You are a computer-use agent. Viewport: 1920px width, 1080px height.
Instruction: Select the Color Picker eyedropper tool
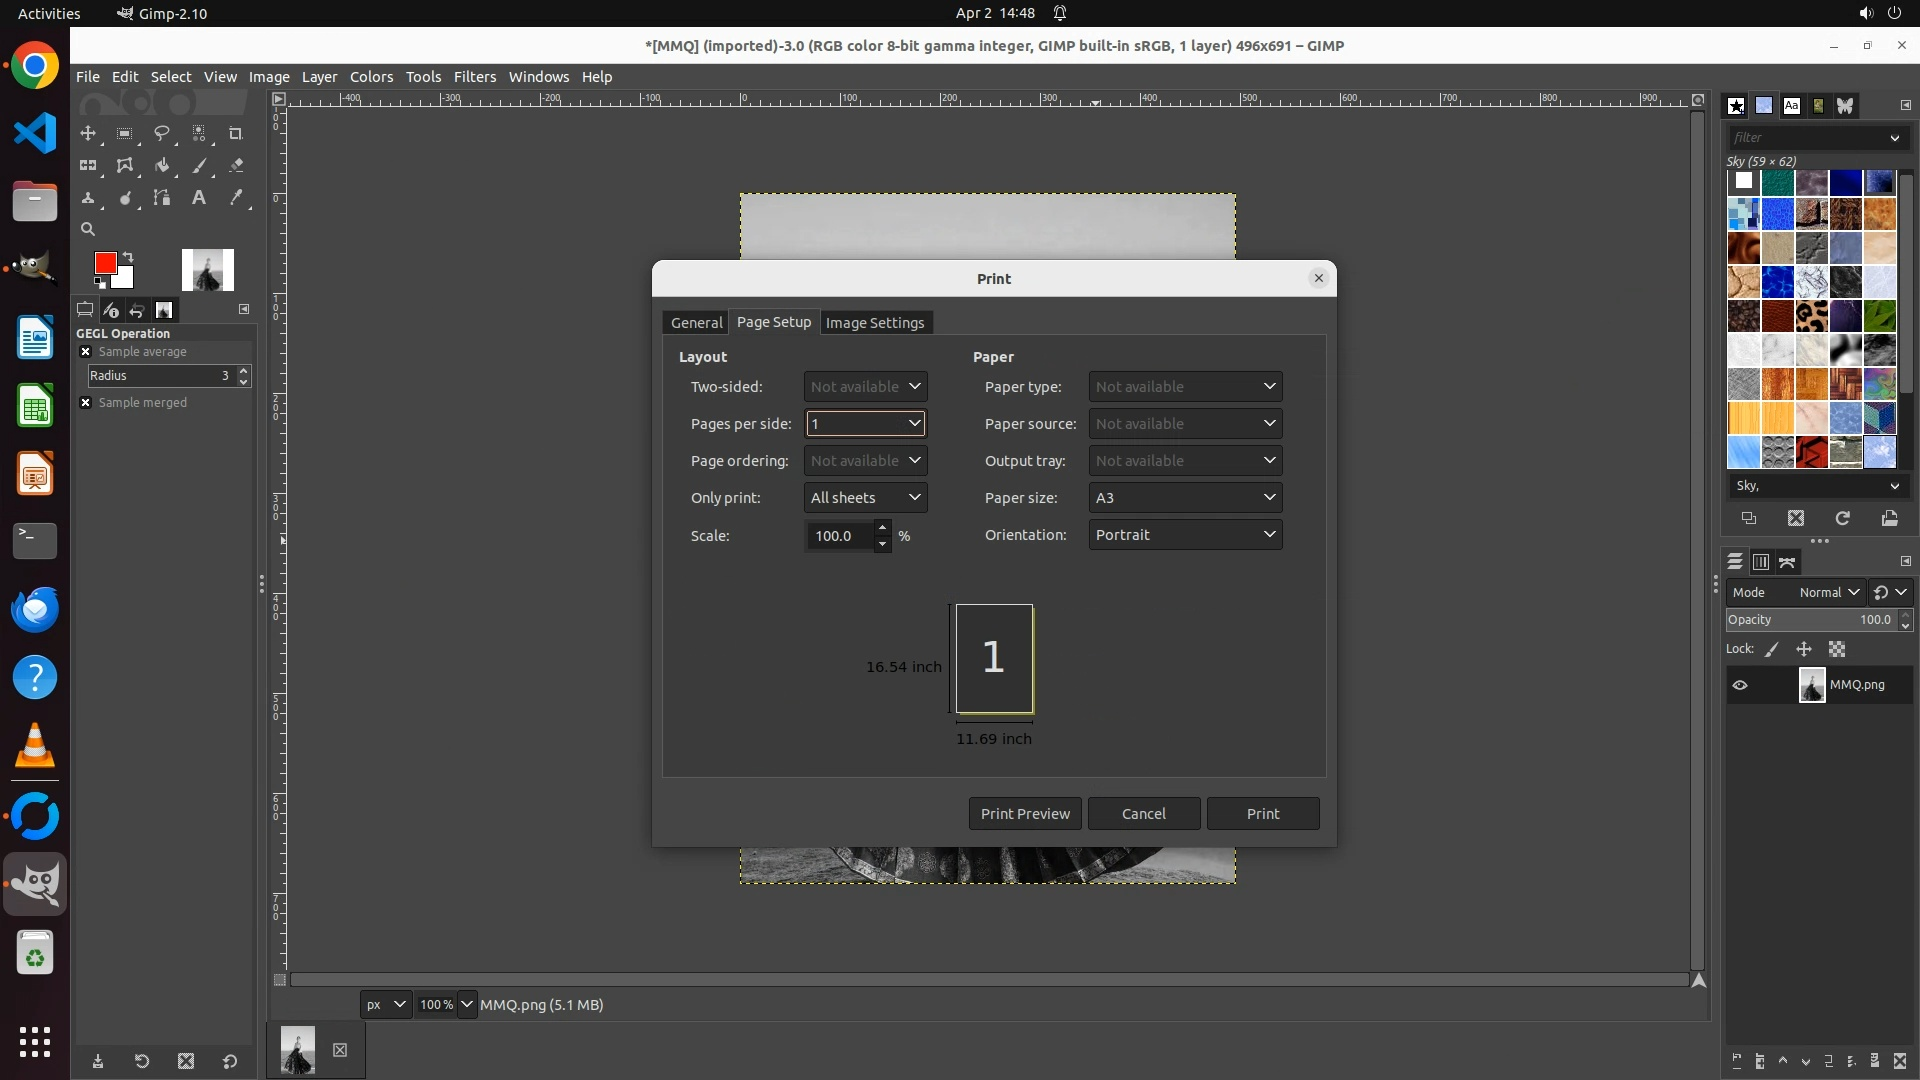pyautogui.click(x=236, y=198)
